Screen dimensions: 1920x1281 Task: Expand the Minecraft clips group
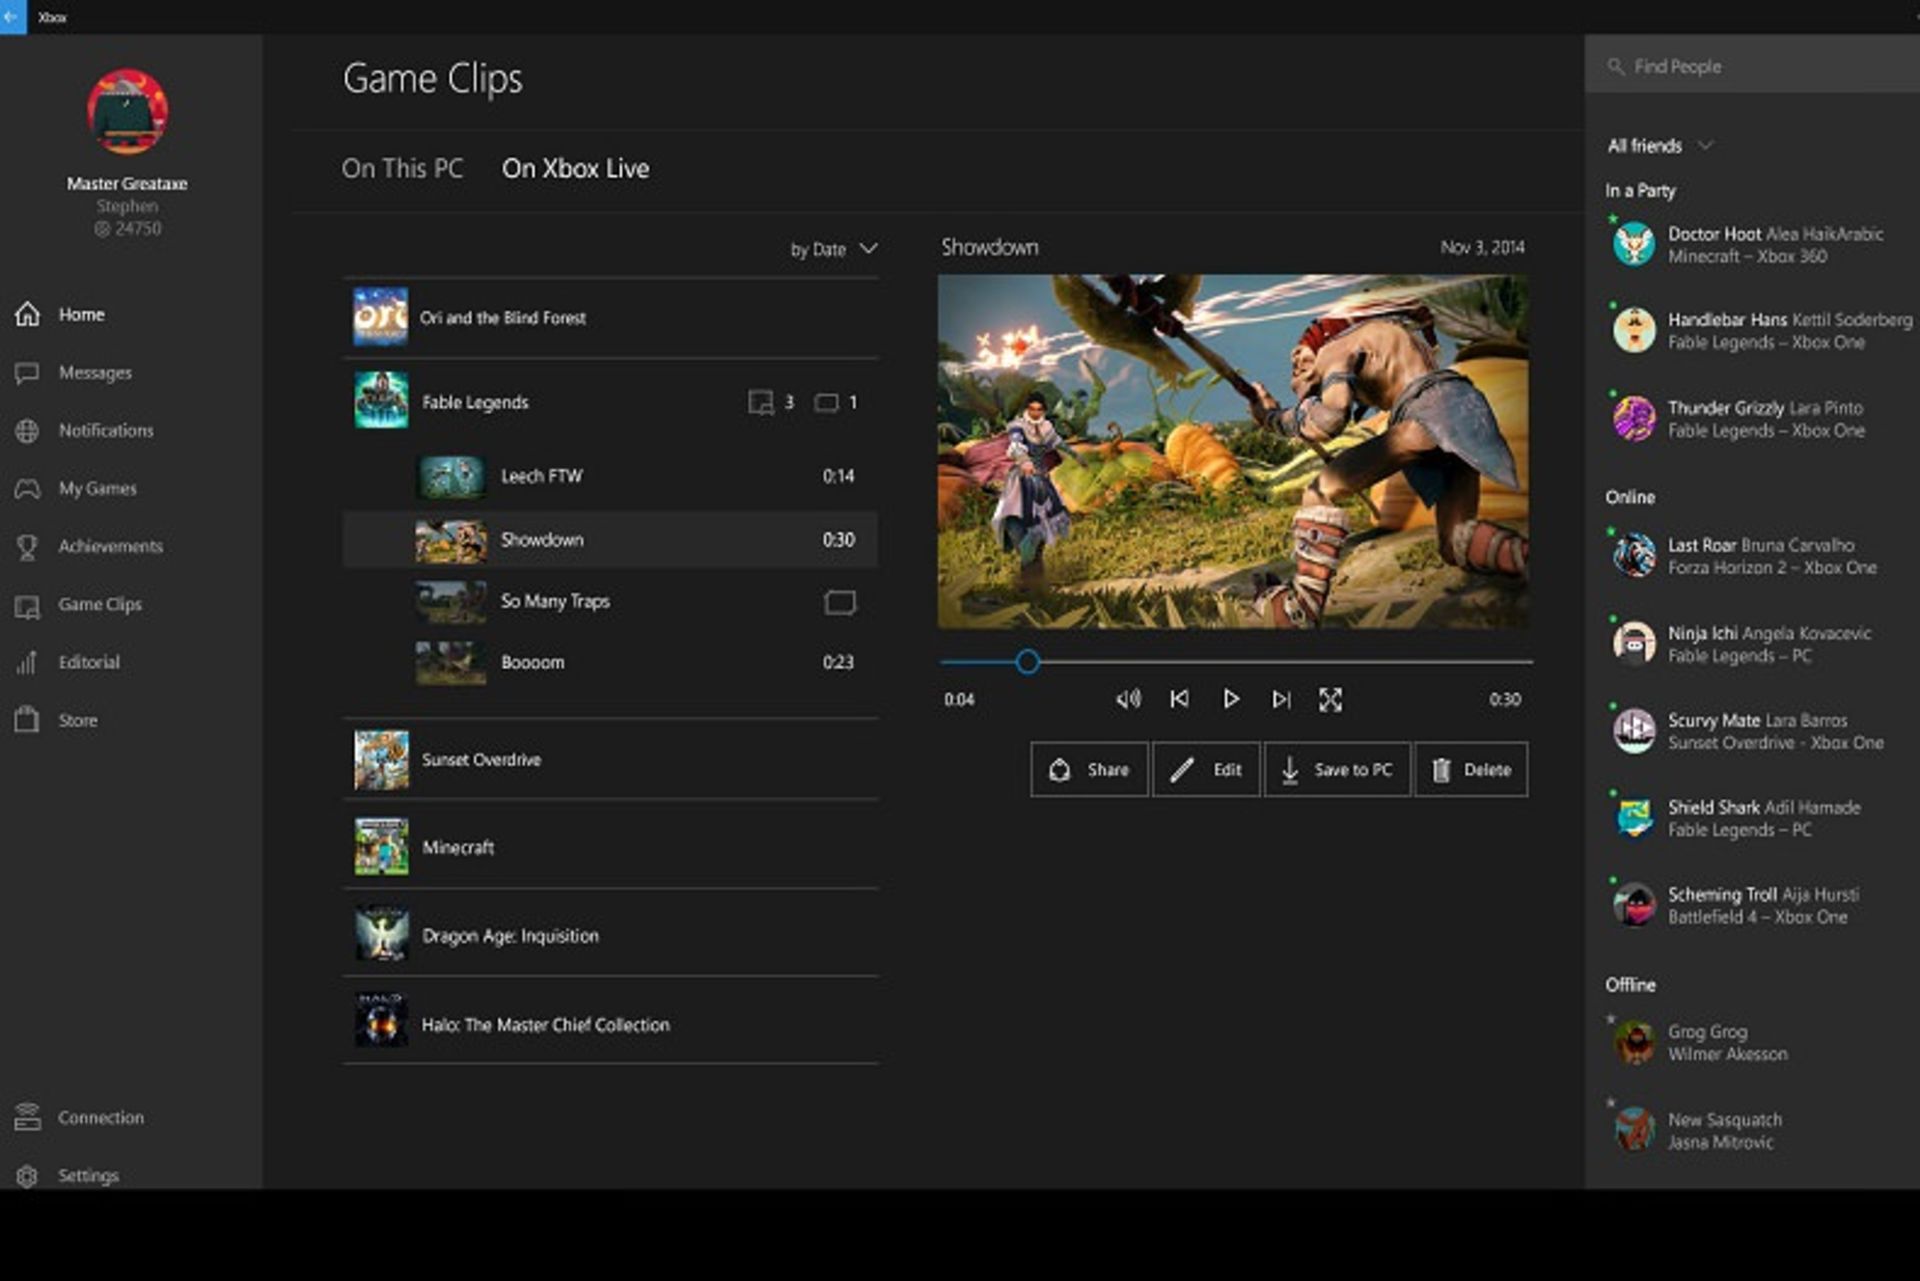pyautogui.click(x=610, y=847)
